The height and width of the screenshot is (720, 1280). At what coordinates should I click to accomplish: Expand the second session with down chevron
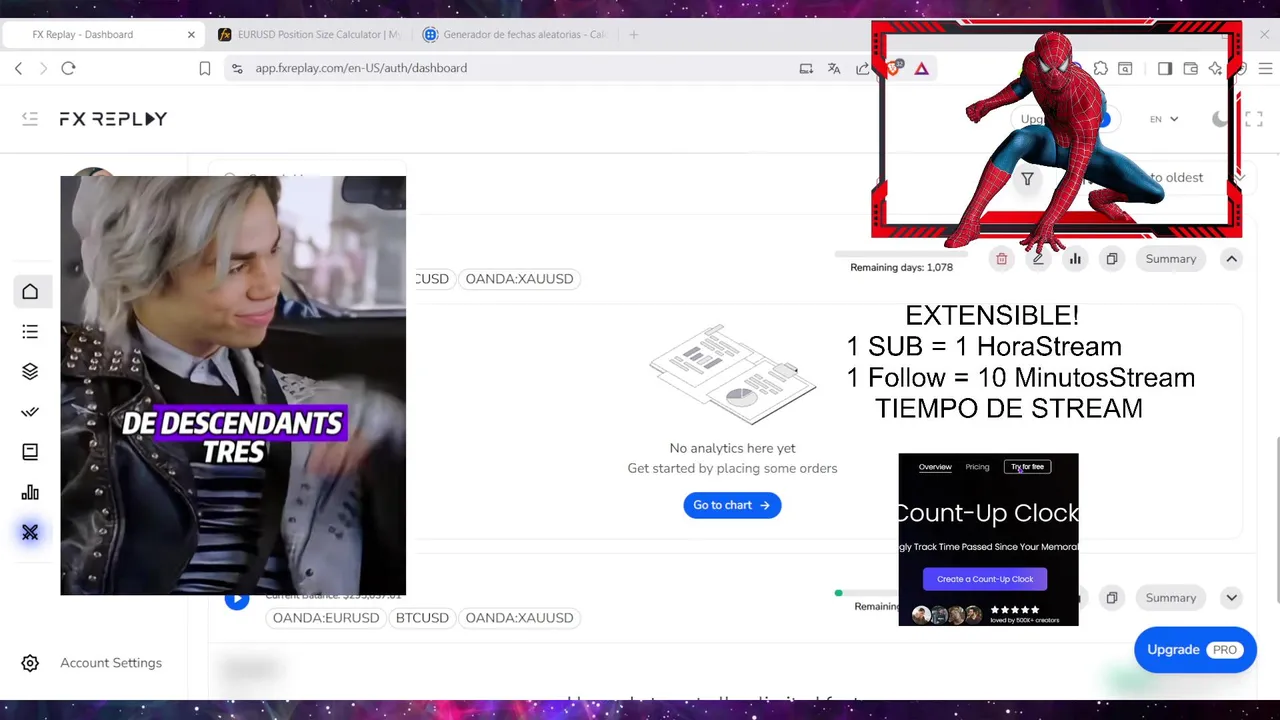click(1232, 598)
